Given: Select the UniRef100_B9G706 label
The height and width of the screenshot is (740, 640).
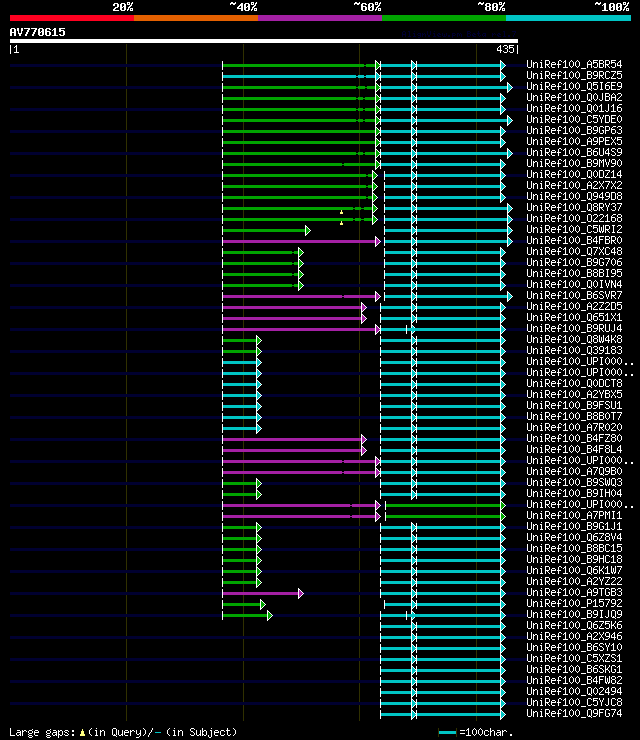Looking at the screenshot, I should click(x=574, y=262).
